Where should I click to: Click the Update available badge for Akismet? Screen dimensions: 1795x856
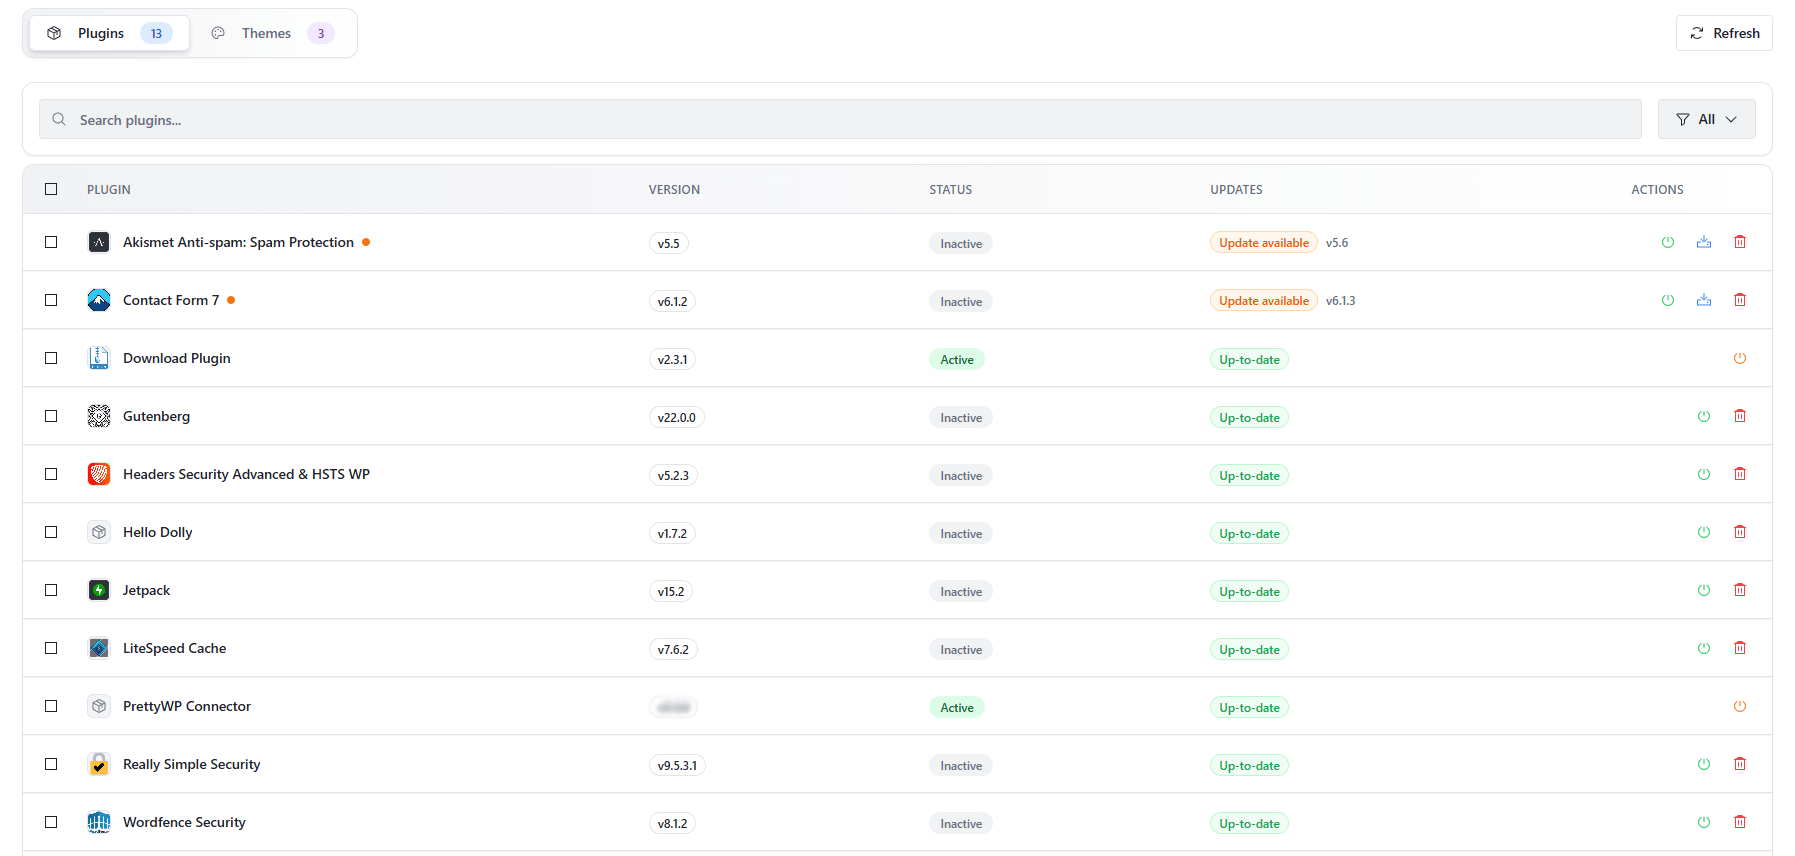click(1263, 243)
